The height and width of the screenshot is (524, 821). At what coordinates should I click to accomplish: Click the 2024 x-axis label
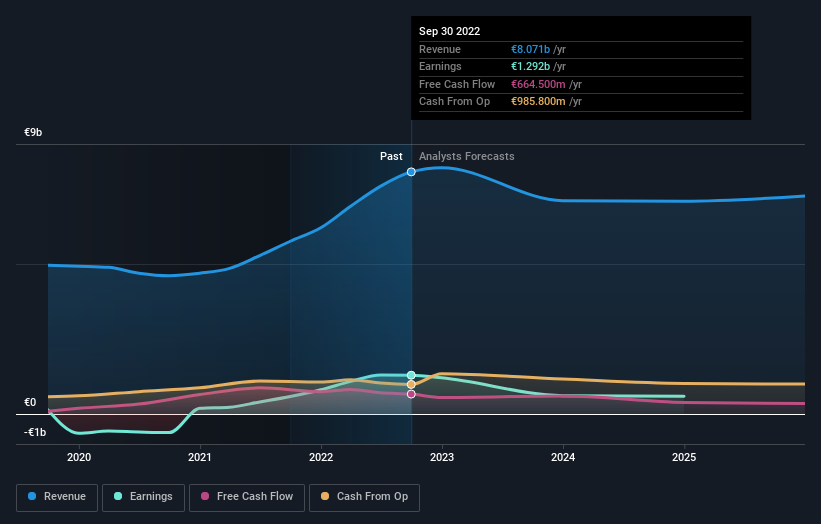(x=563, y=457)
